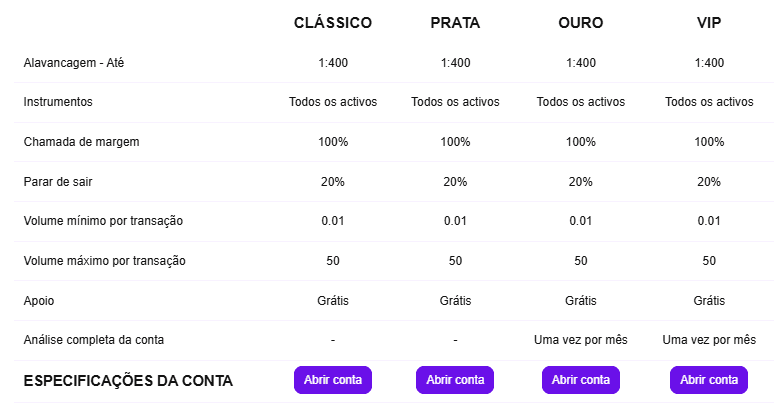This screenshot has width=778, height=415.
Task: Click Uma vez por mês under OURO
Action: (x=581, y=340)
